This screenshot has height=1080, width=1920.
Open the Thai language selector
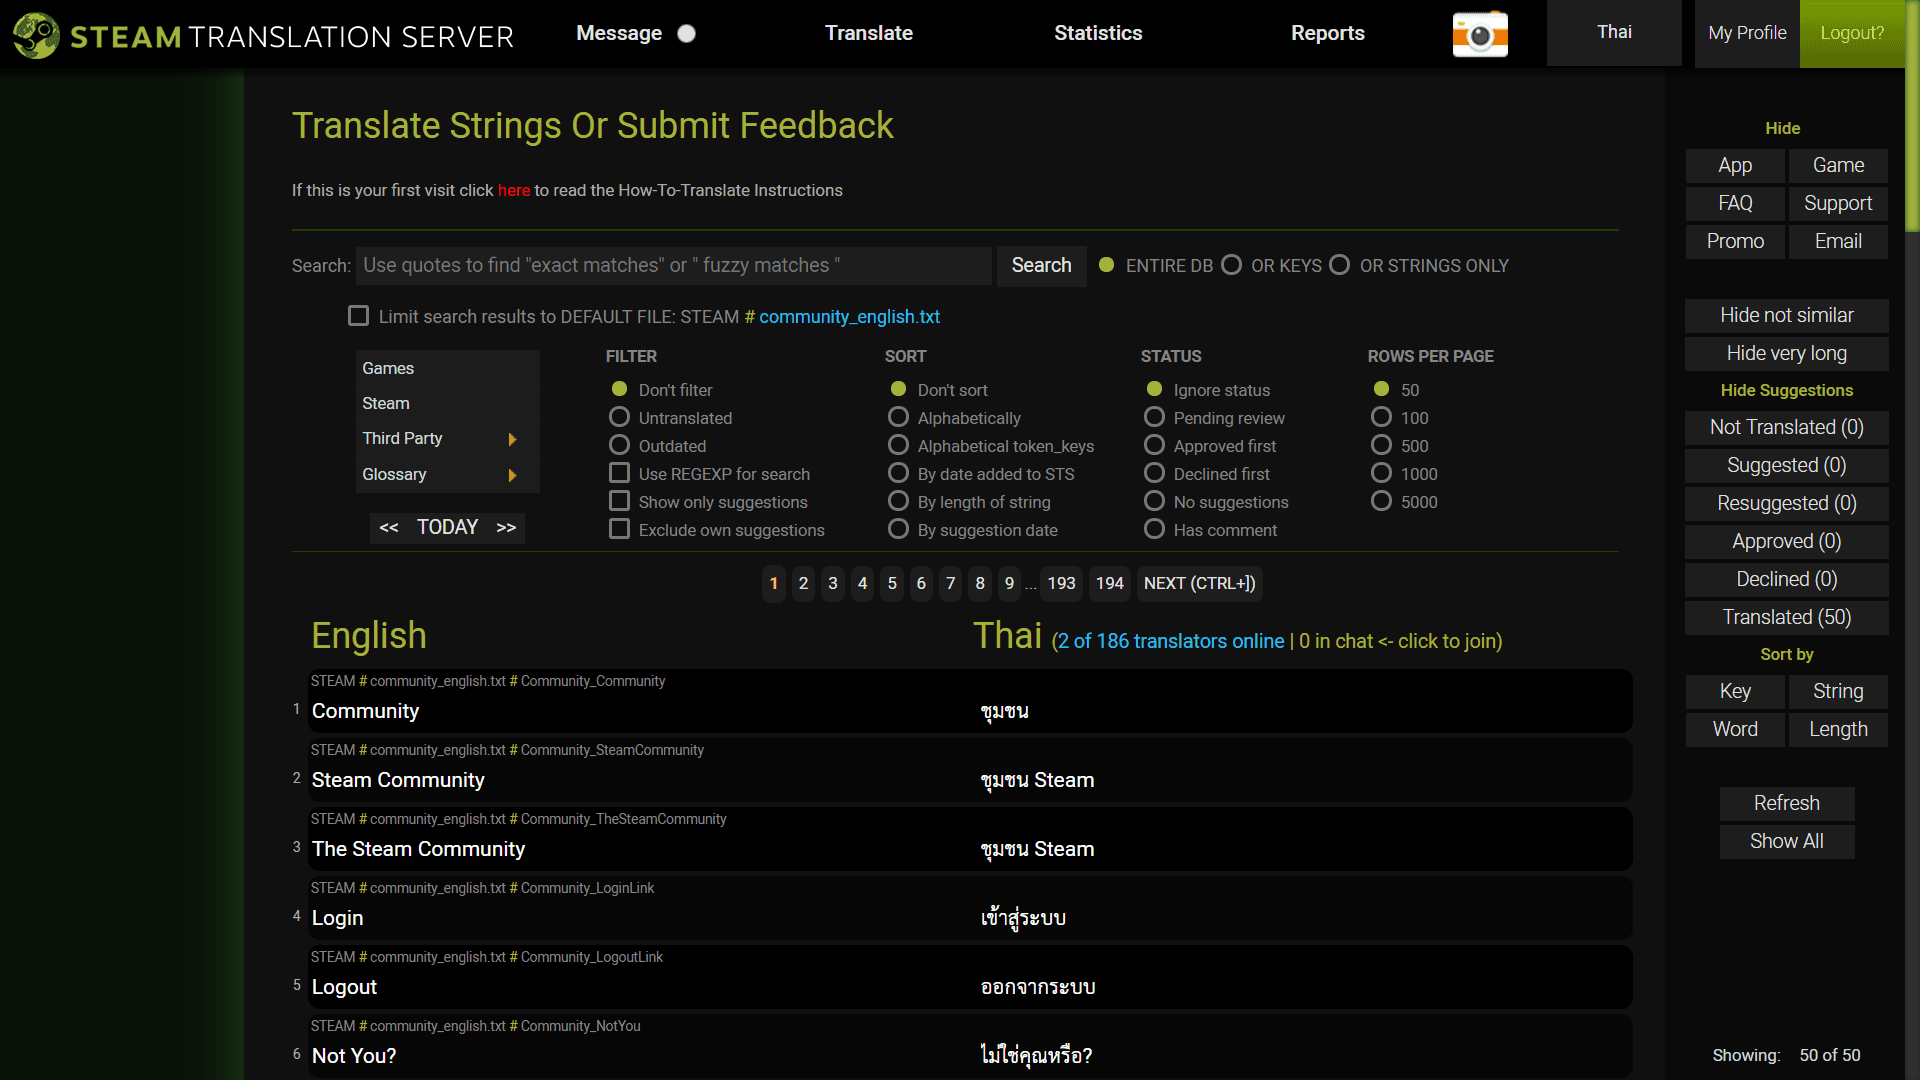coord(1613,33)
